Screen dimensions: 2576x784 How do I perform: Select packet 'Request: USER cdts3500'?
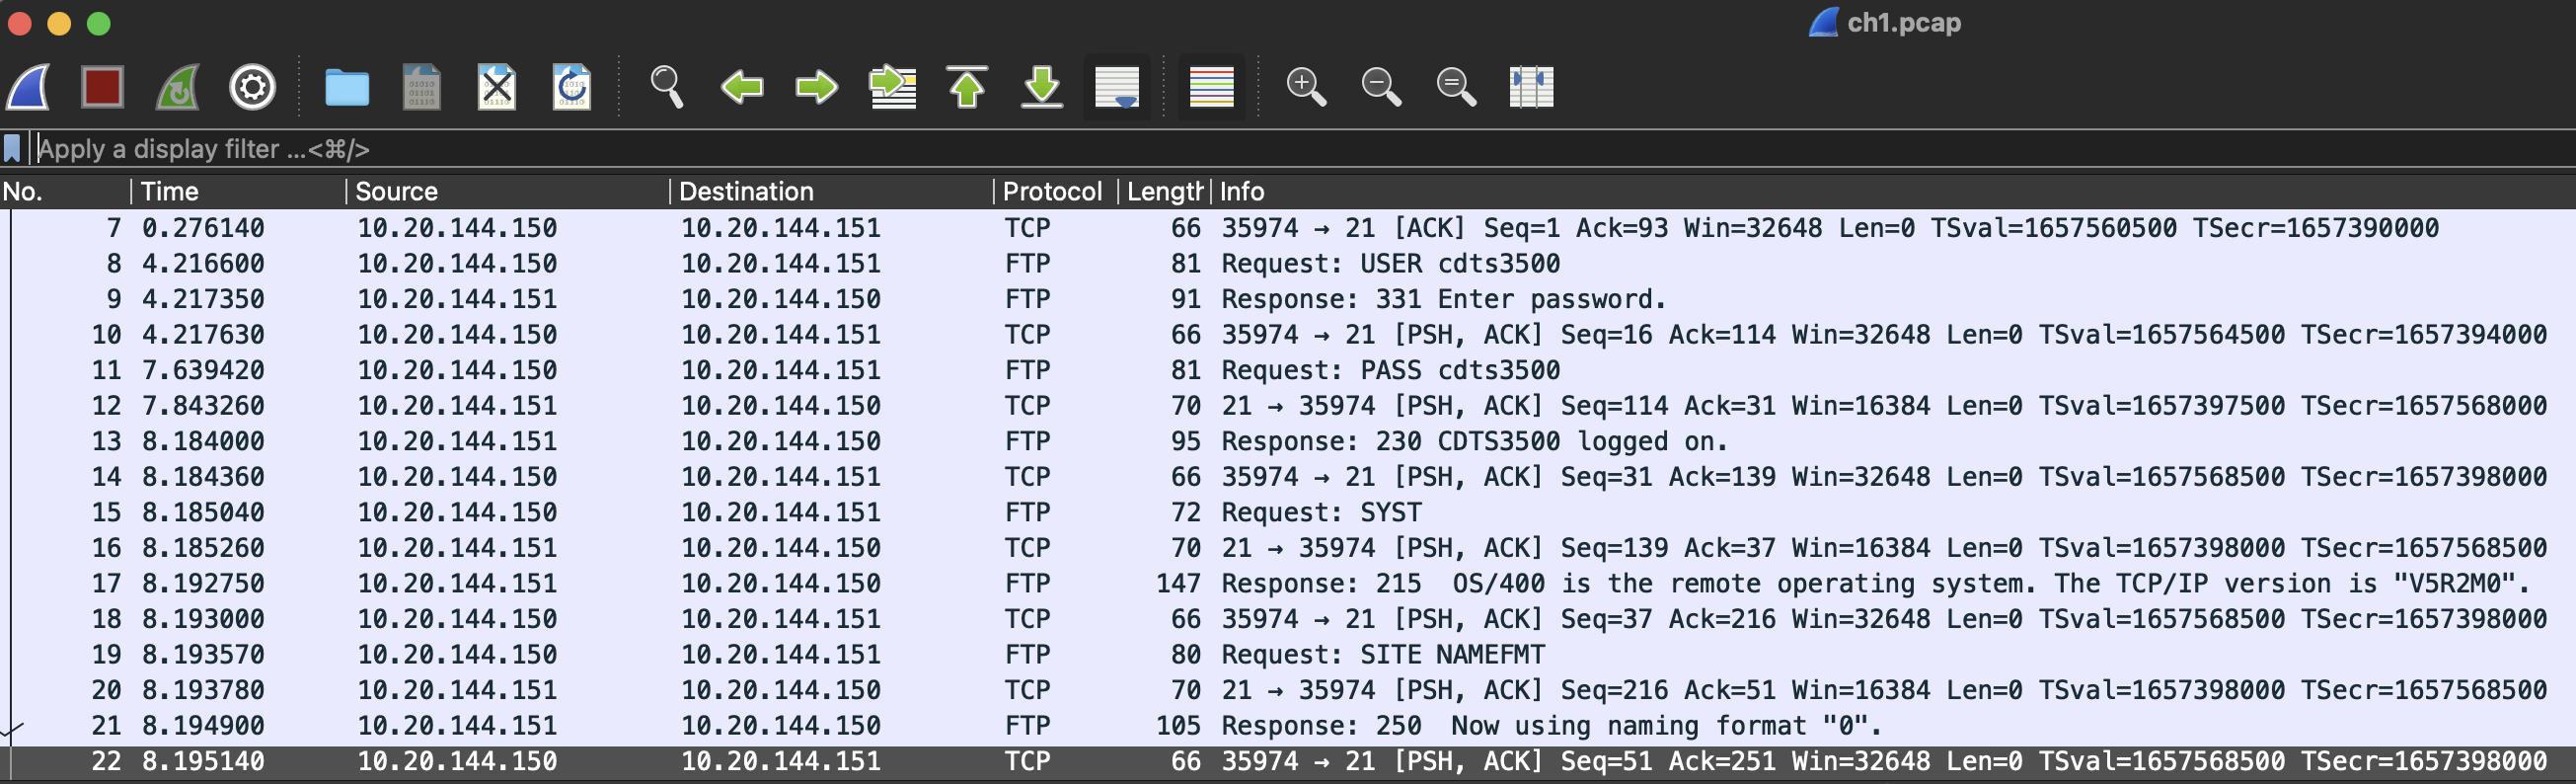click(1288, 264)
